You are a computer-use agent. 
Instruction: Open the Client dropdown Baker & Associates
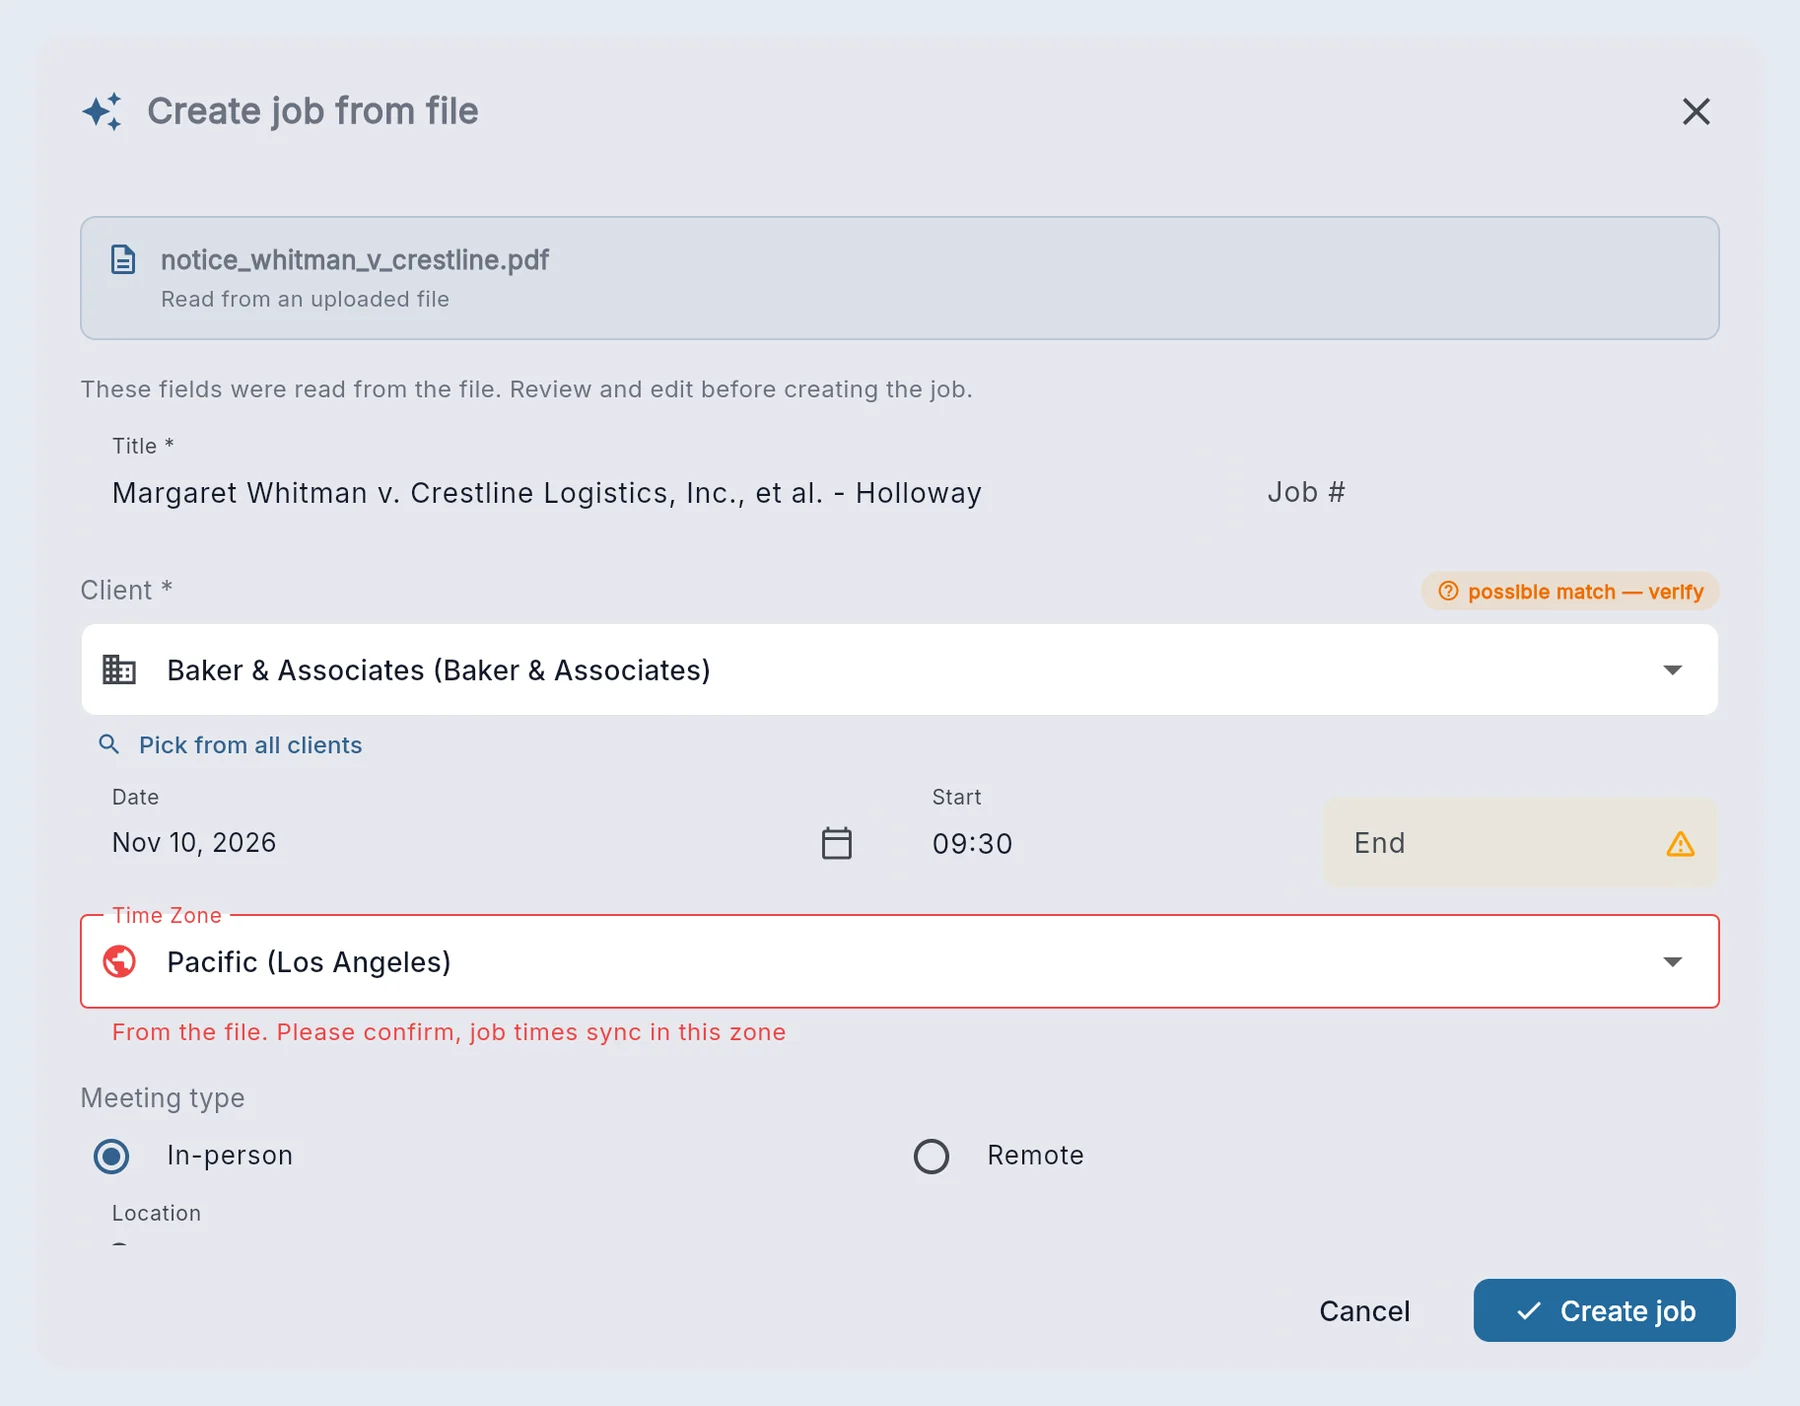click(x=900, y=670)
